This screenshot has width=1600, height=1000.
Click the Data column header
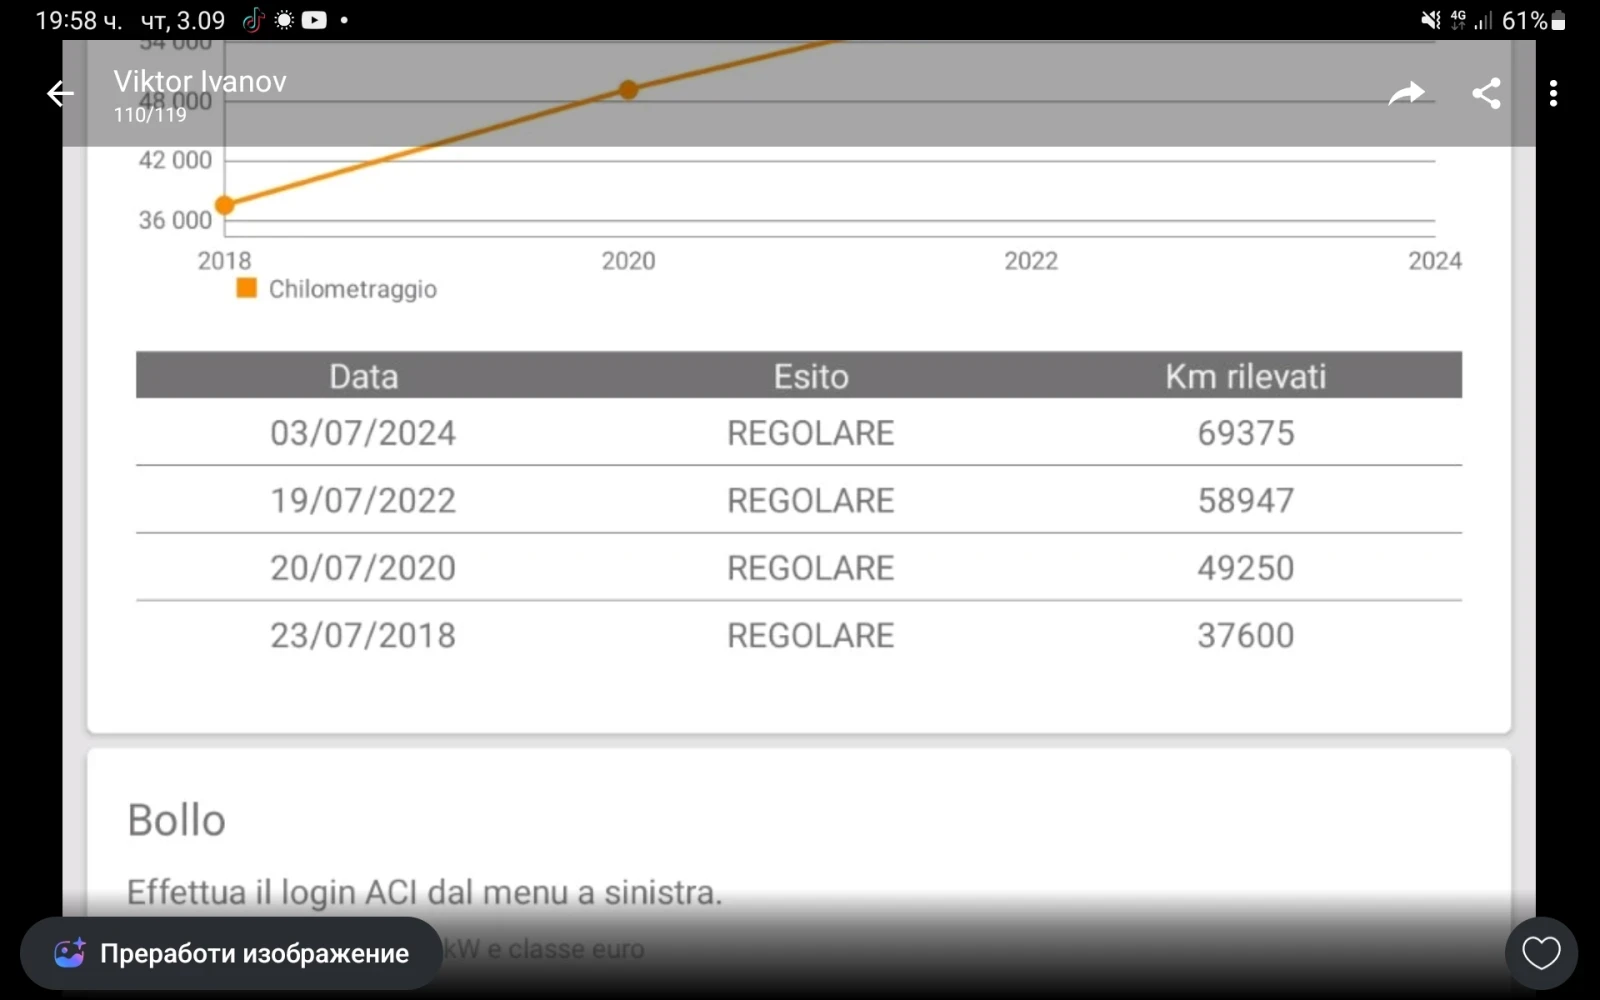point(364,376)
